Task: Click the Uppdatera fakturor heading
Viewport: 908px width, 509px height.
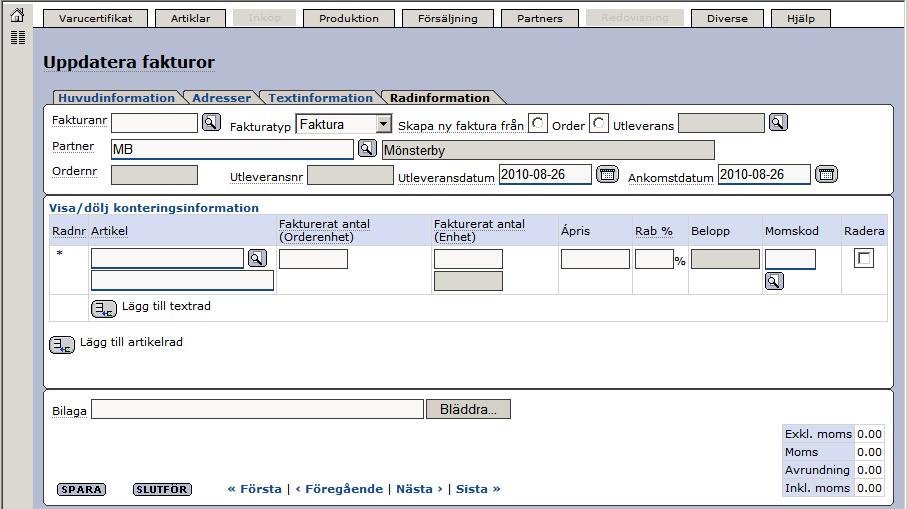Action: point(129,62)
